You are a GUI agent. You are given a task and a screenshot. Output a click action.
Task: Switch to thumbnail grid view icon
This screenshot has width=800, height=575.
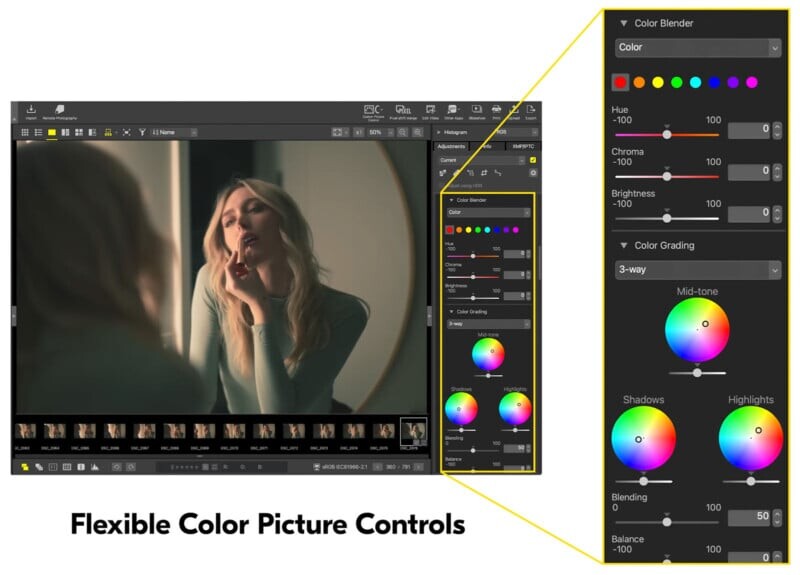(x=24, y=132)
